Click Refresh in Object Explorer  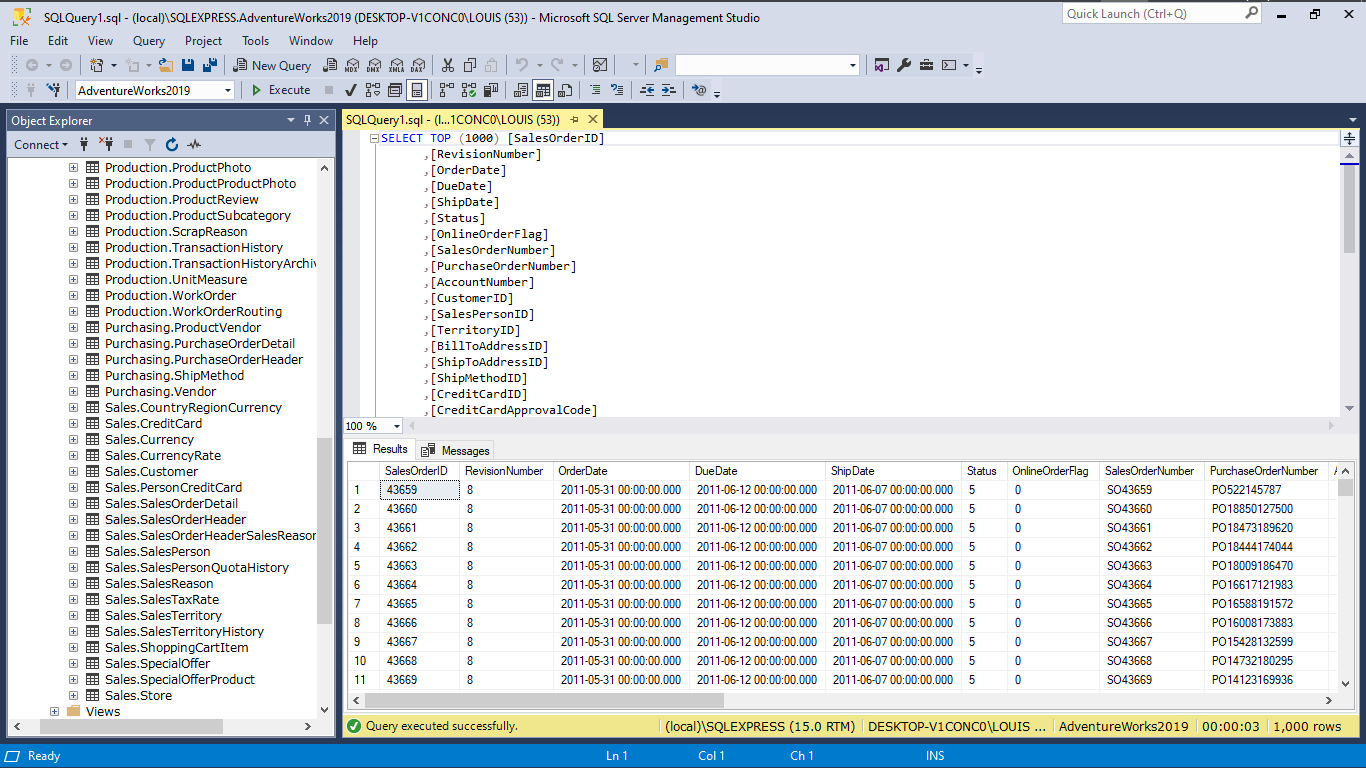[172, 144]
